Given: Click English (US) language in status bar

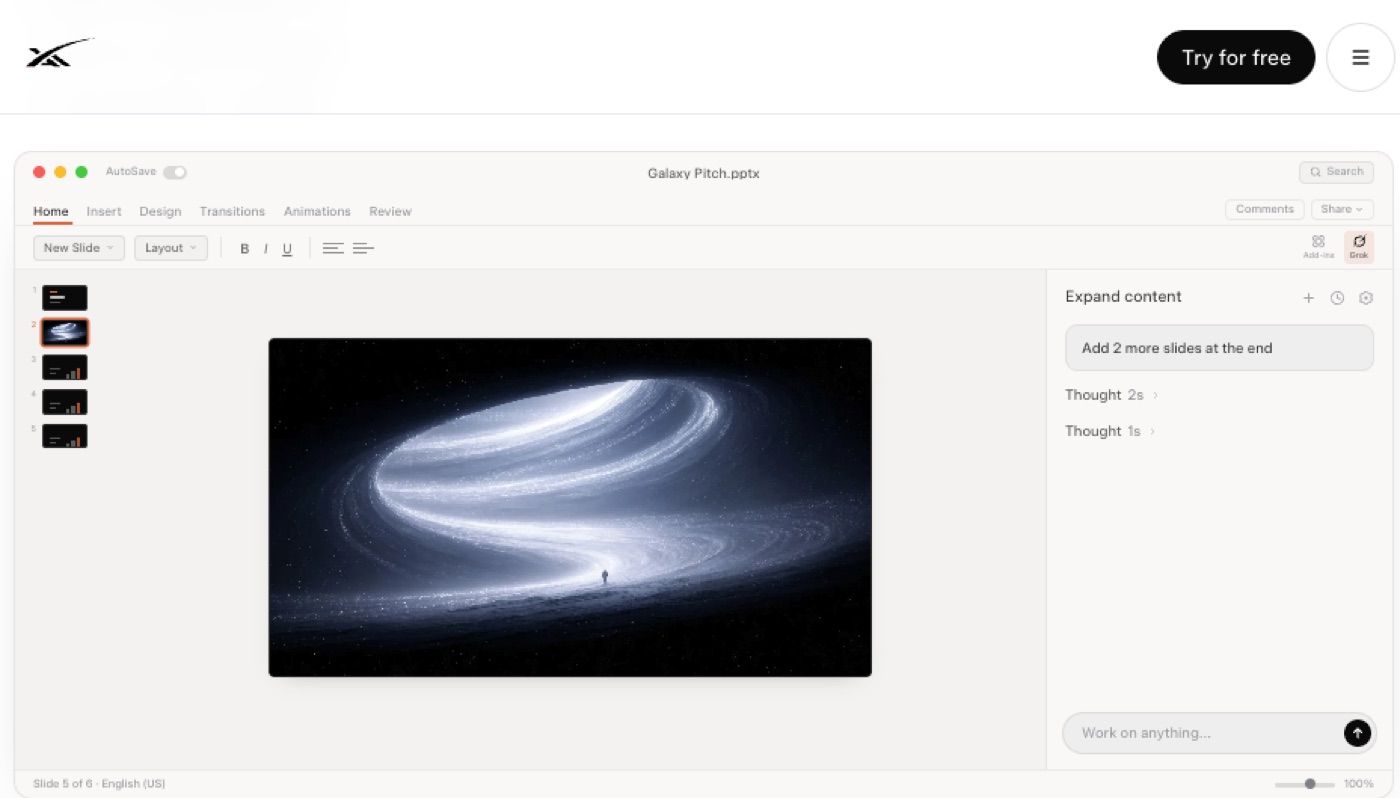Looking at the screenshot, I should 134,784.
